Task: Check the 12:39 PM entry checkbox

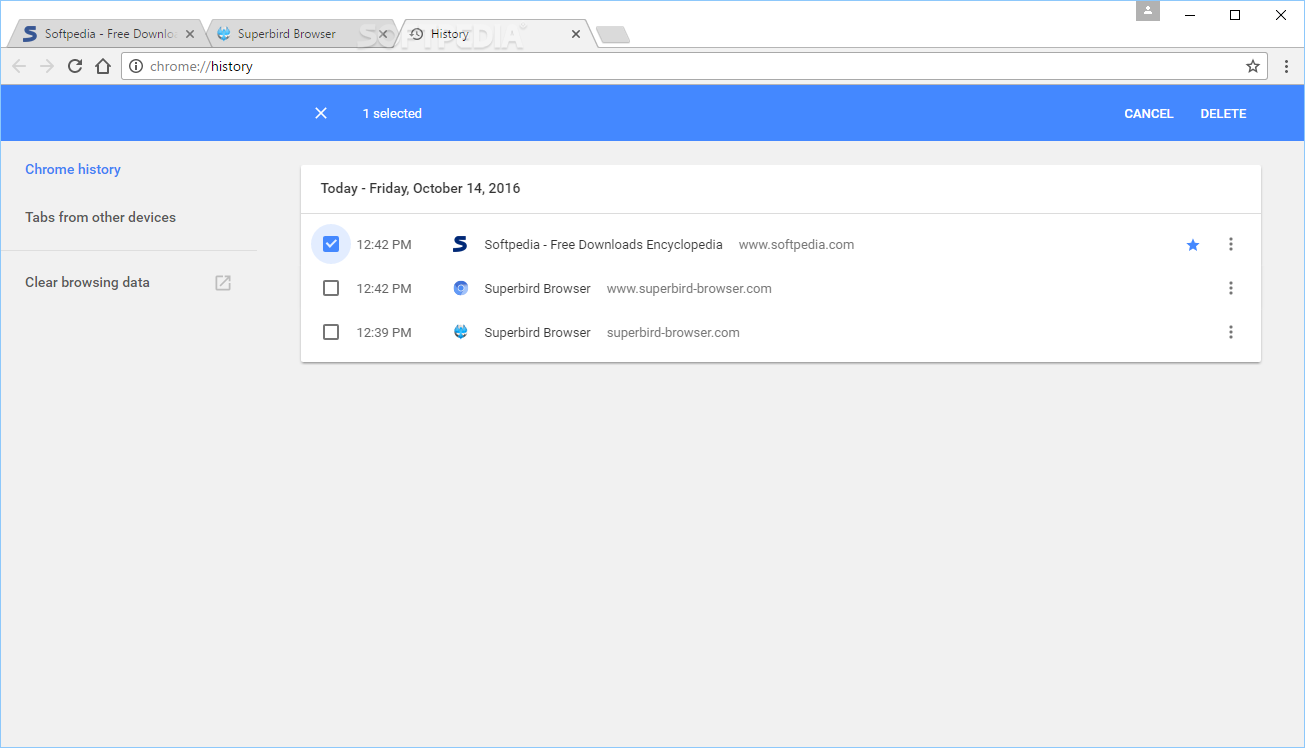Action: [x=331, y=332]
